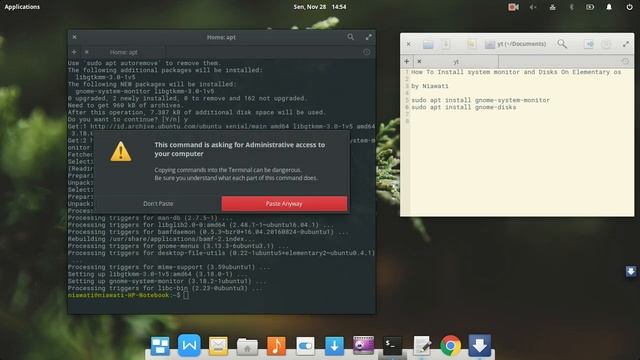Image resolution: width=640 pixels, height=360 pixels.
Task: Click the screen recording indicator in the panel
Action: (513, 7)
